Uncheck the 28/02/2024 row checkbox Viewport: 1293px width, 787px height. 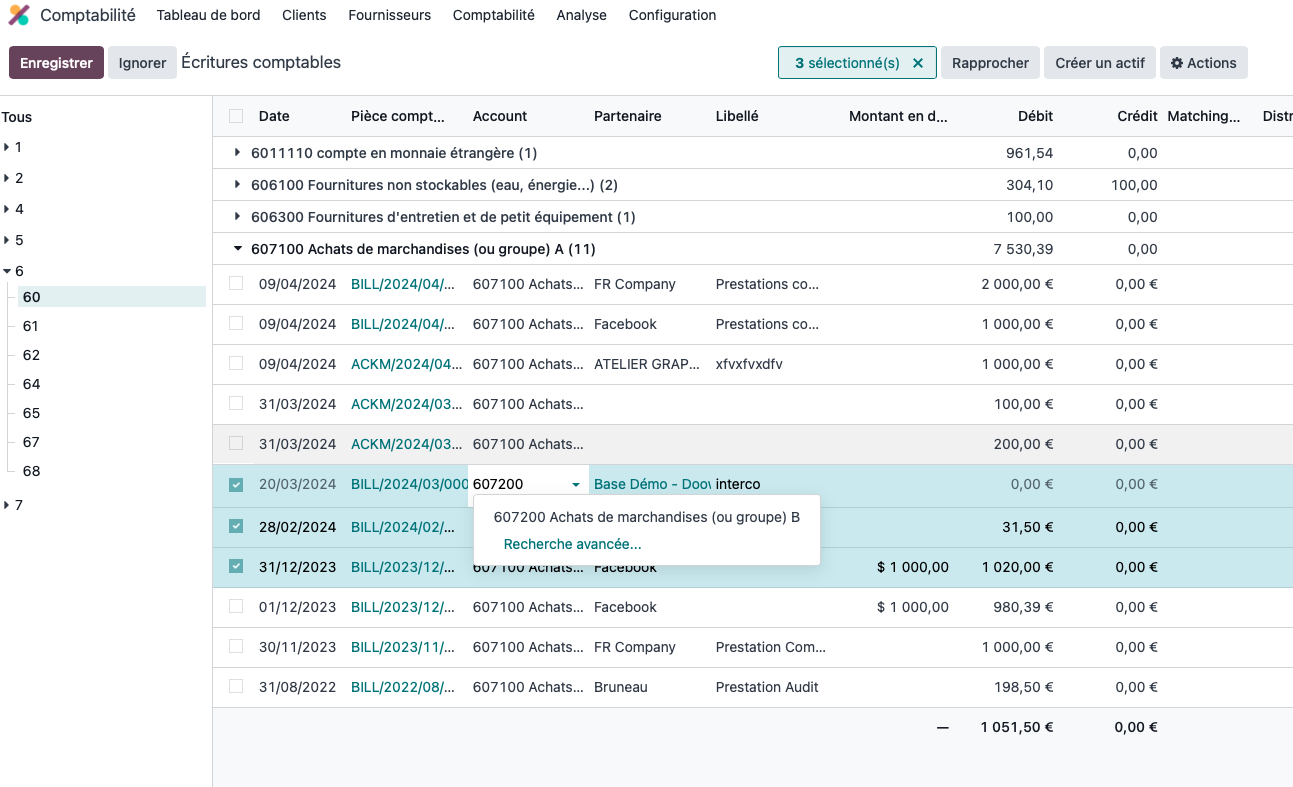[x=236, y=526]
